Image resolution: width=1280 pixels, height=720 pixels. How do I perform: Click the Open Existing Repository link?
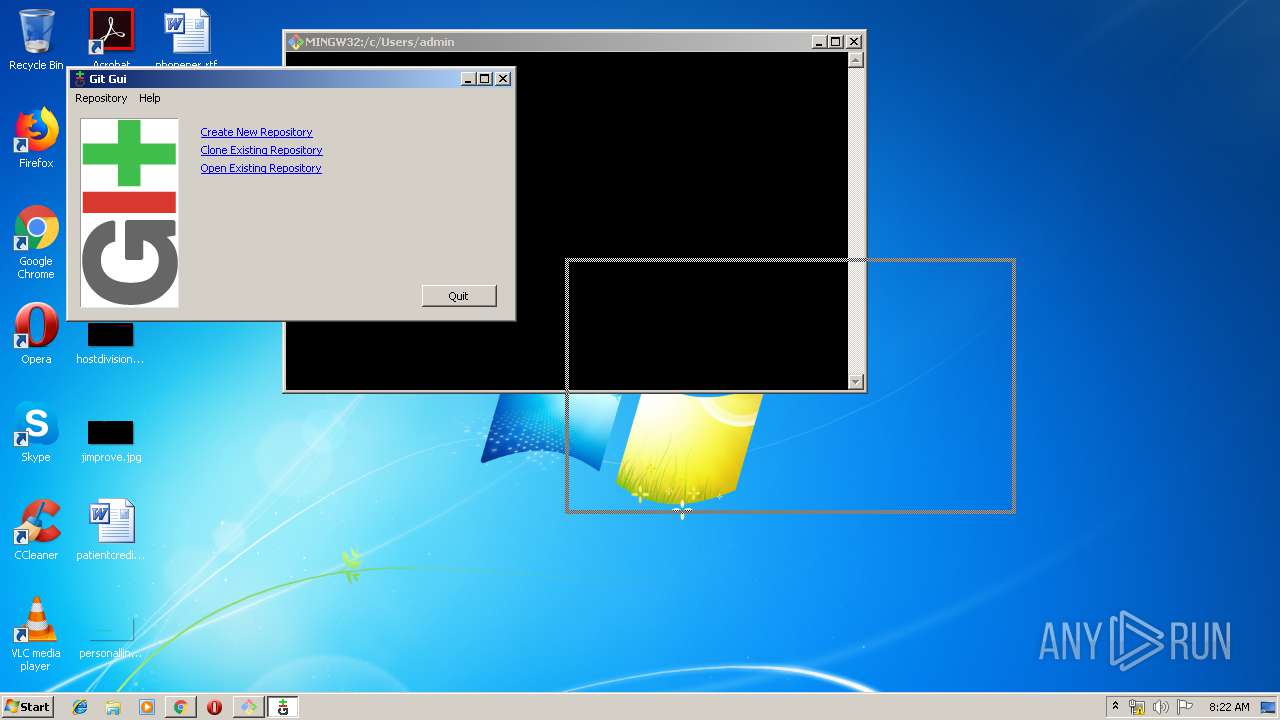(261, 168)
